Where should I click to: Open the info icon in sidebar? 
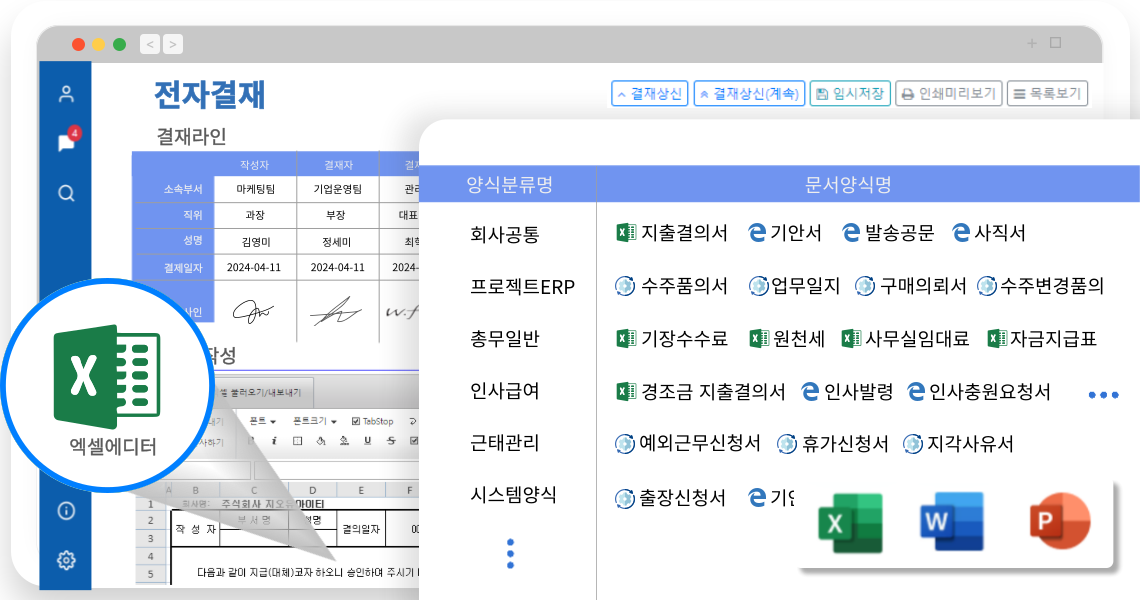pyautogui.click(x=66, y=511)
